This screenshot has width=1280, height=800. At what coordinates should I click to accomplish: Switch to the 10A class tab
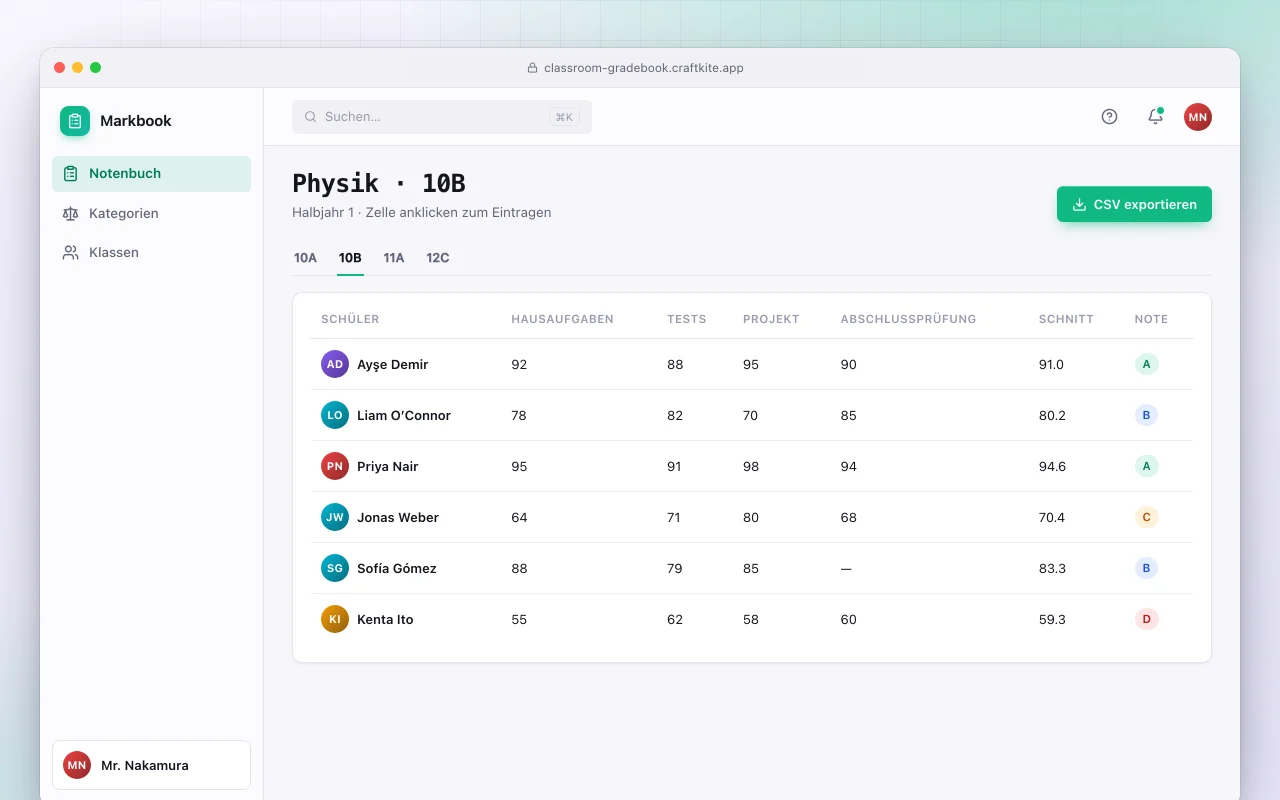point(305,258)
